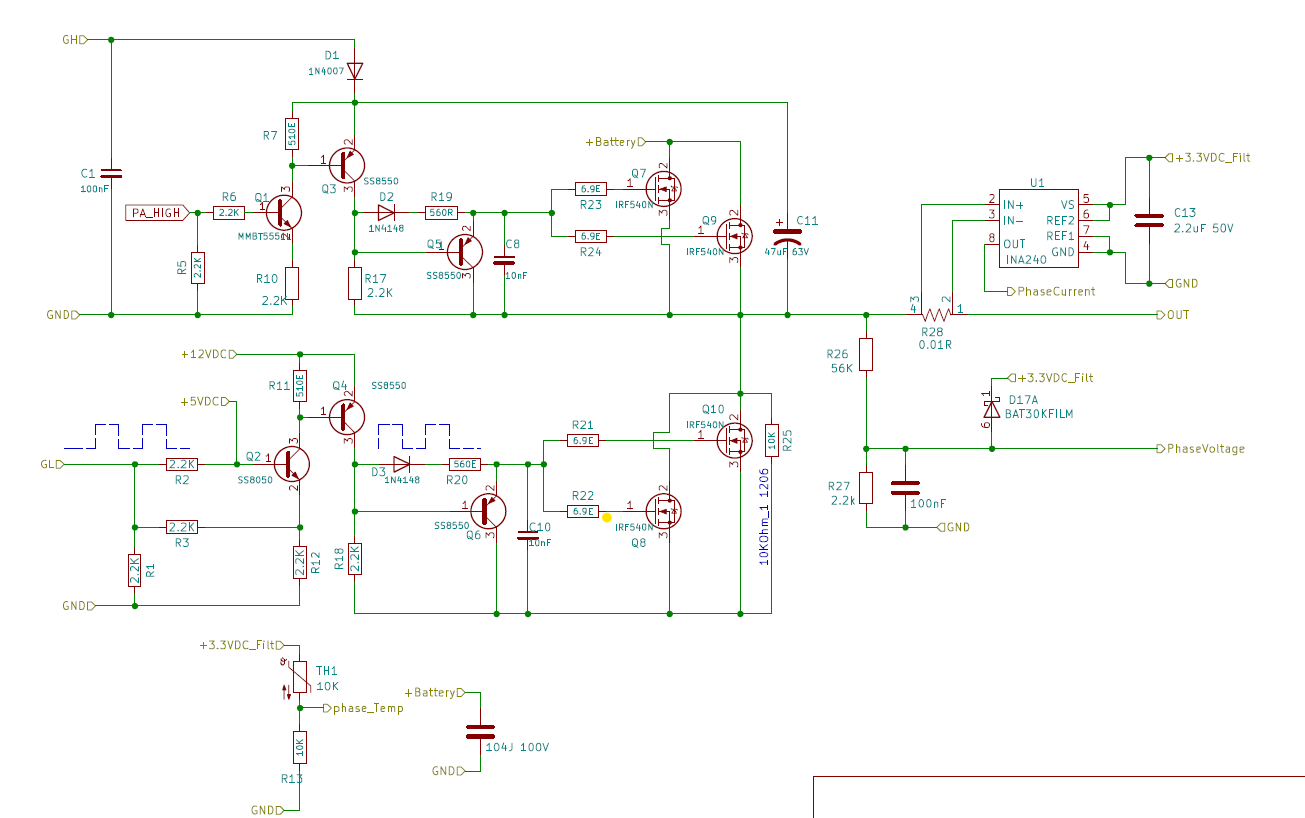
Task: Click the '10KOhm_1 1206' blue text
Action: coord(765,516)
